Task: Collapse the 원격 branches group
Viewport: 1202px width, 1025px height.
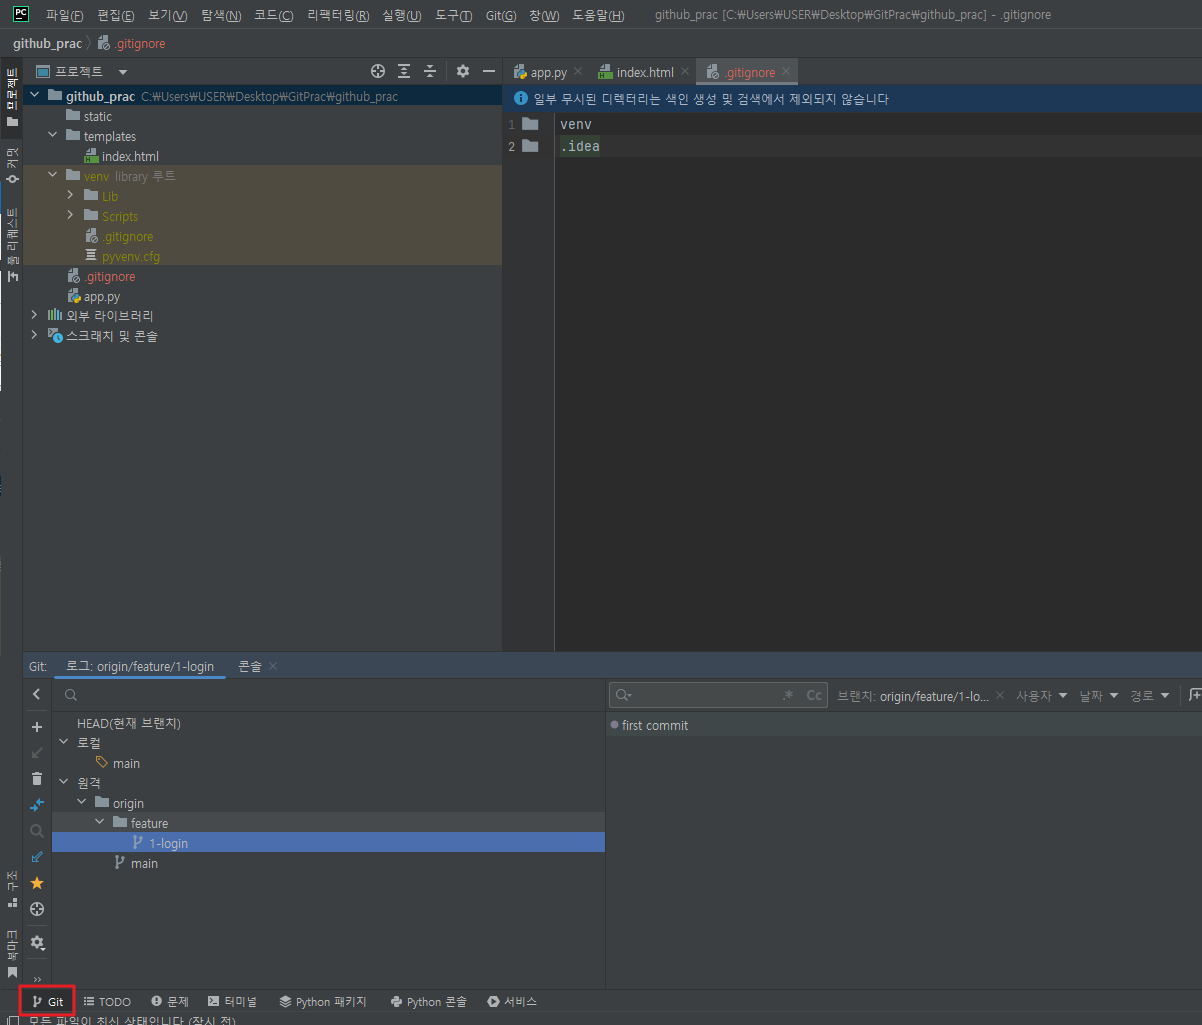Action: click(x=65, y=782)
